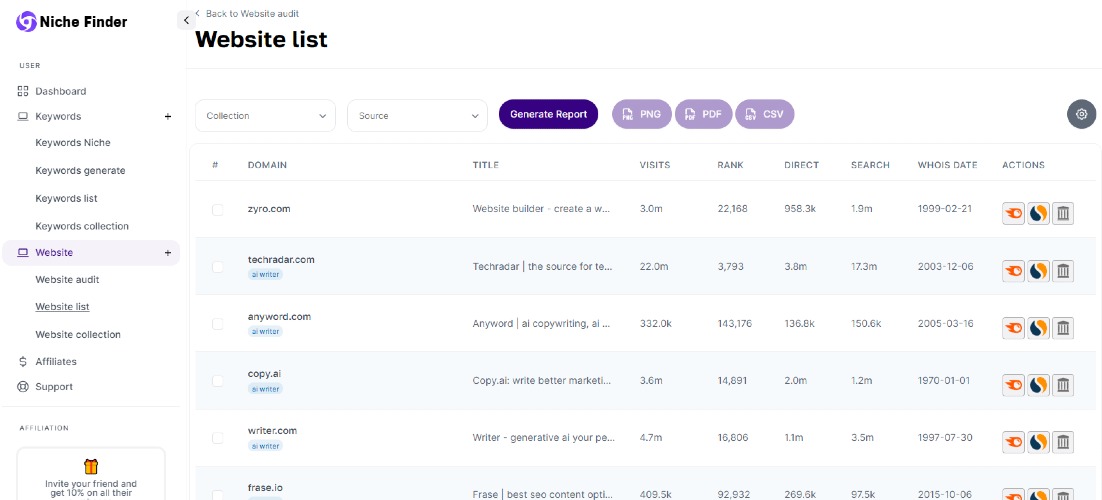Delete copy.ai using trash icon
Screen dimensions: 1102x500
[x=1063, y=384]
